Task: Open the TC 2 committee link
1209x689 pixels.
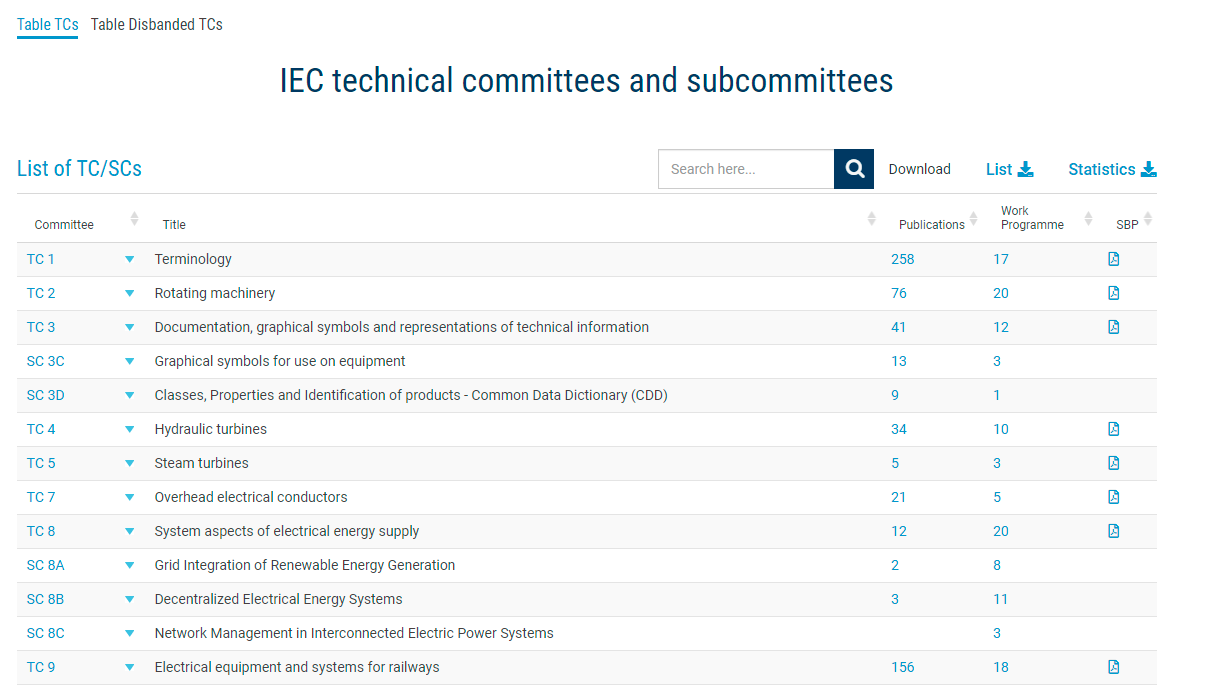Action: [x=41, y=293]
